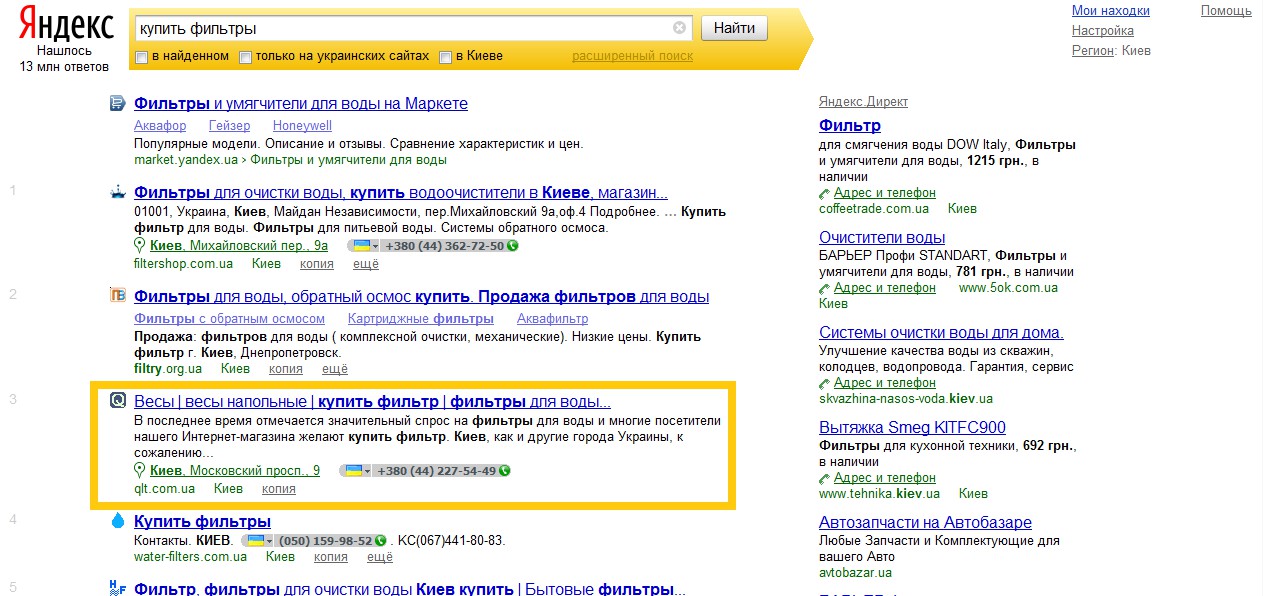Viewport: 1263px width, 596px height.
Task: Click the Market favicon beside Фильтры и умягчители
Action: click(117, 102)
